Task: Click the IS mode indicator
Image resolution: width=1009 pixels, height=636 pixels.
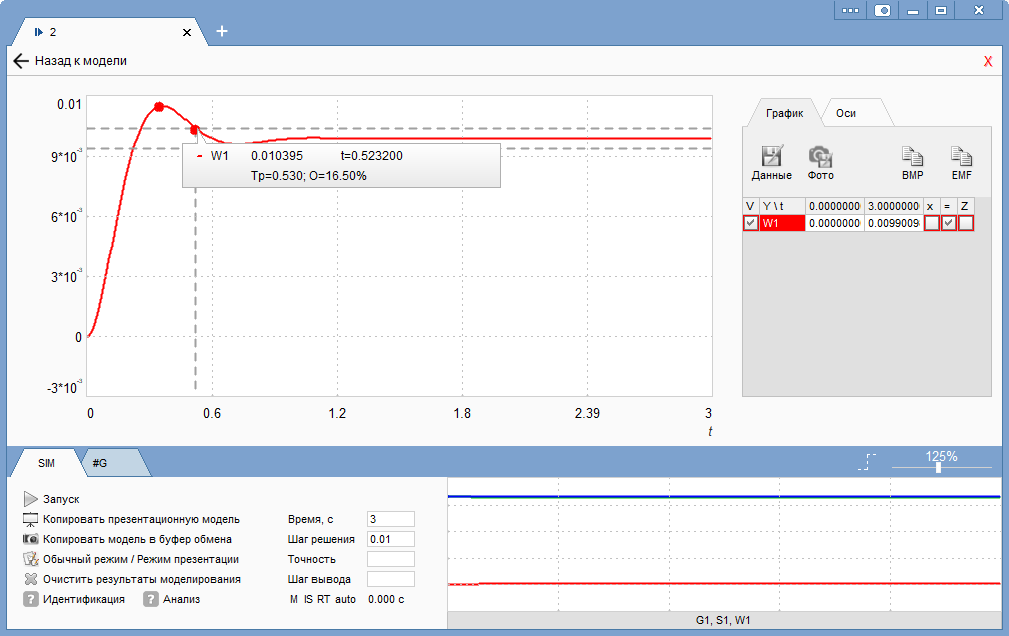Action: tap(308, 599)
